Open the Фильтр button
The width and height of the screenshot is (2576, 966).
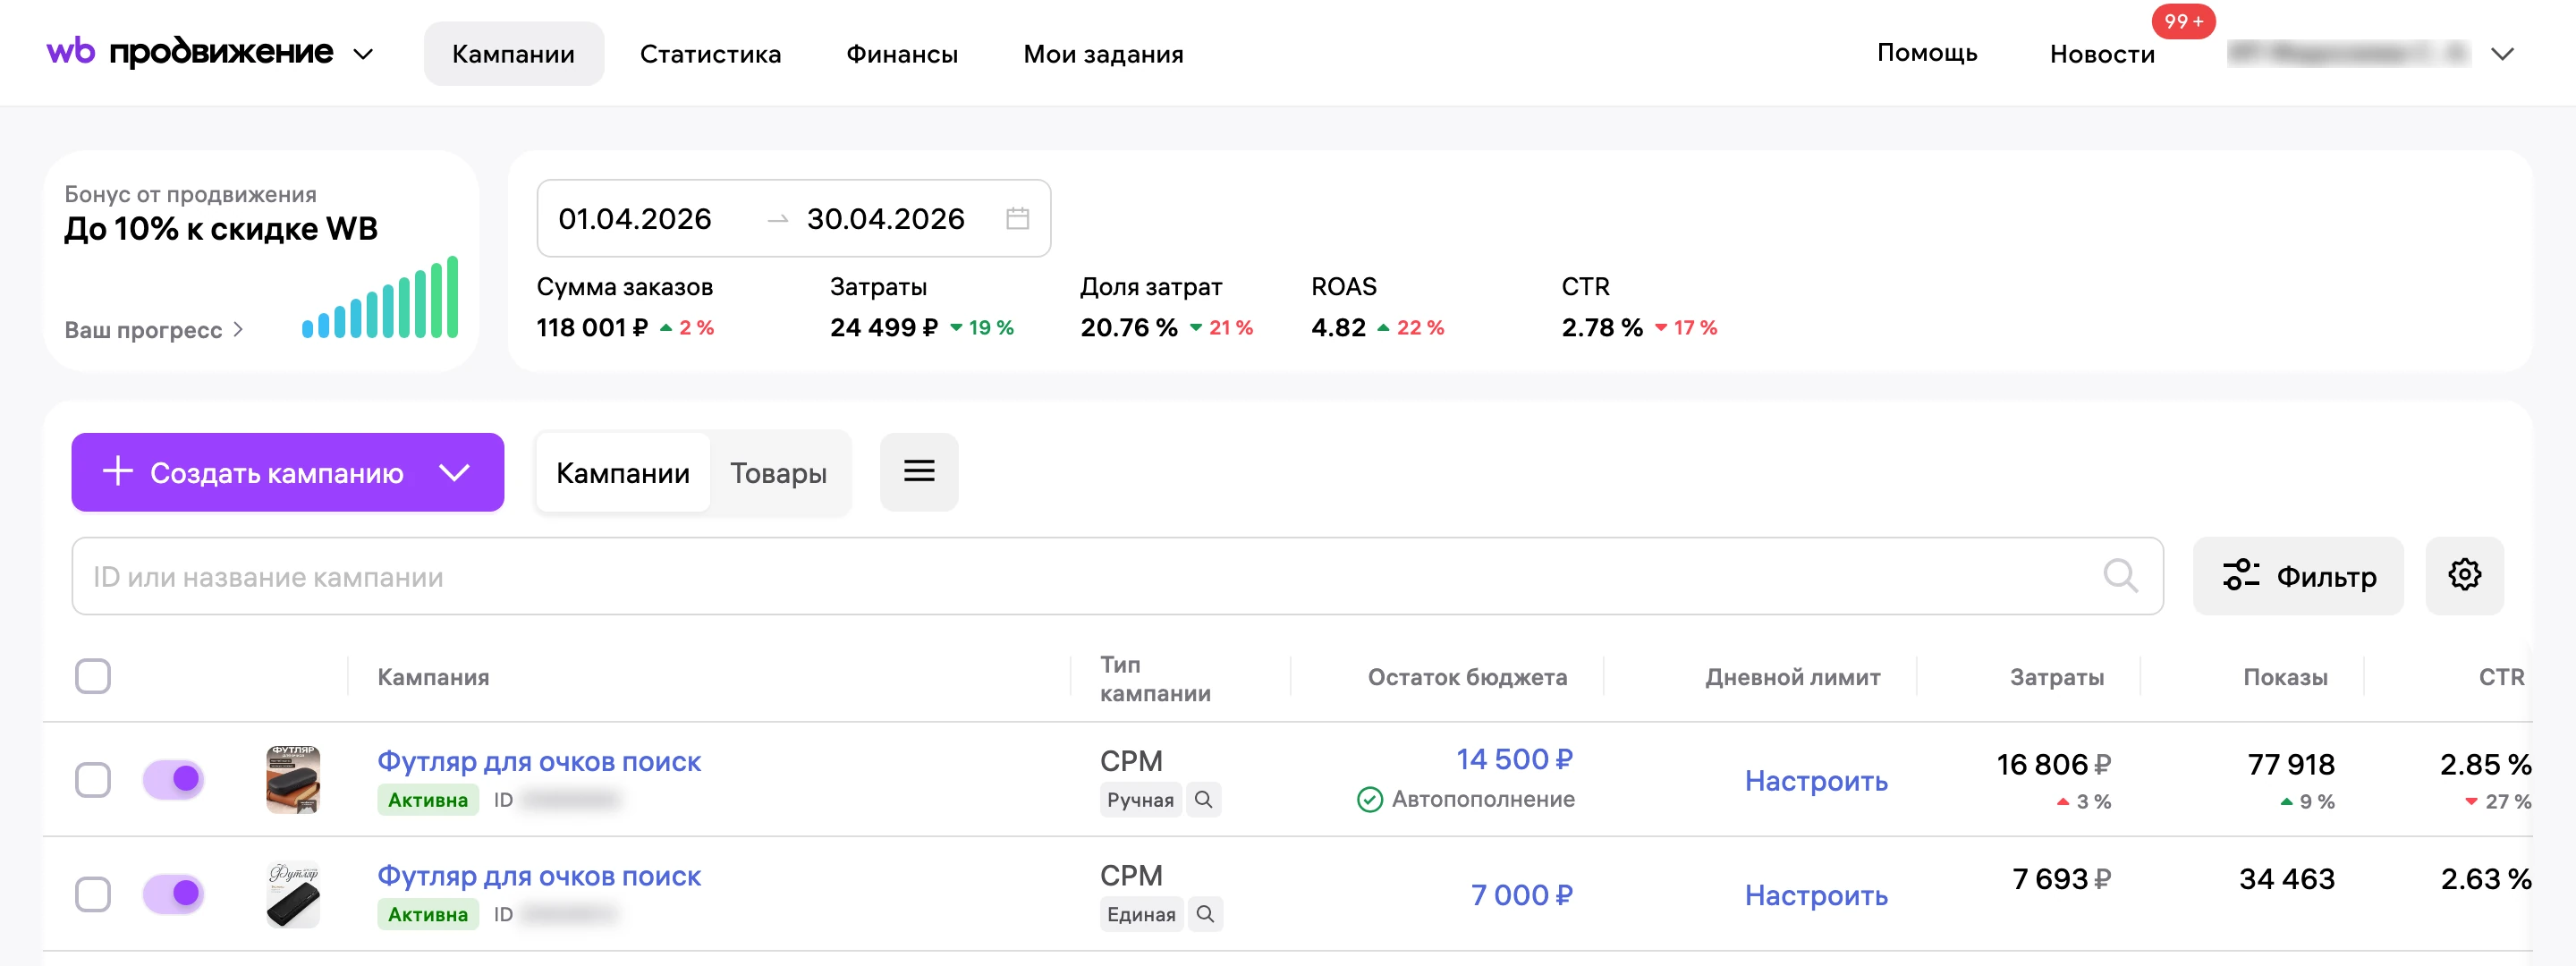tap(2298, 576)
